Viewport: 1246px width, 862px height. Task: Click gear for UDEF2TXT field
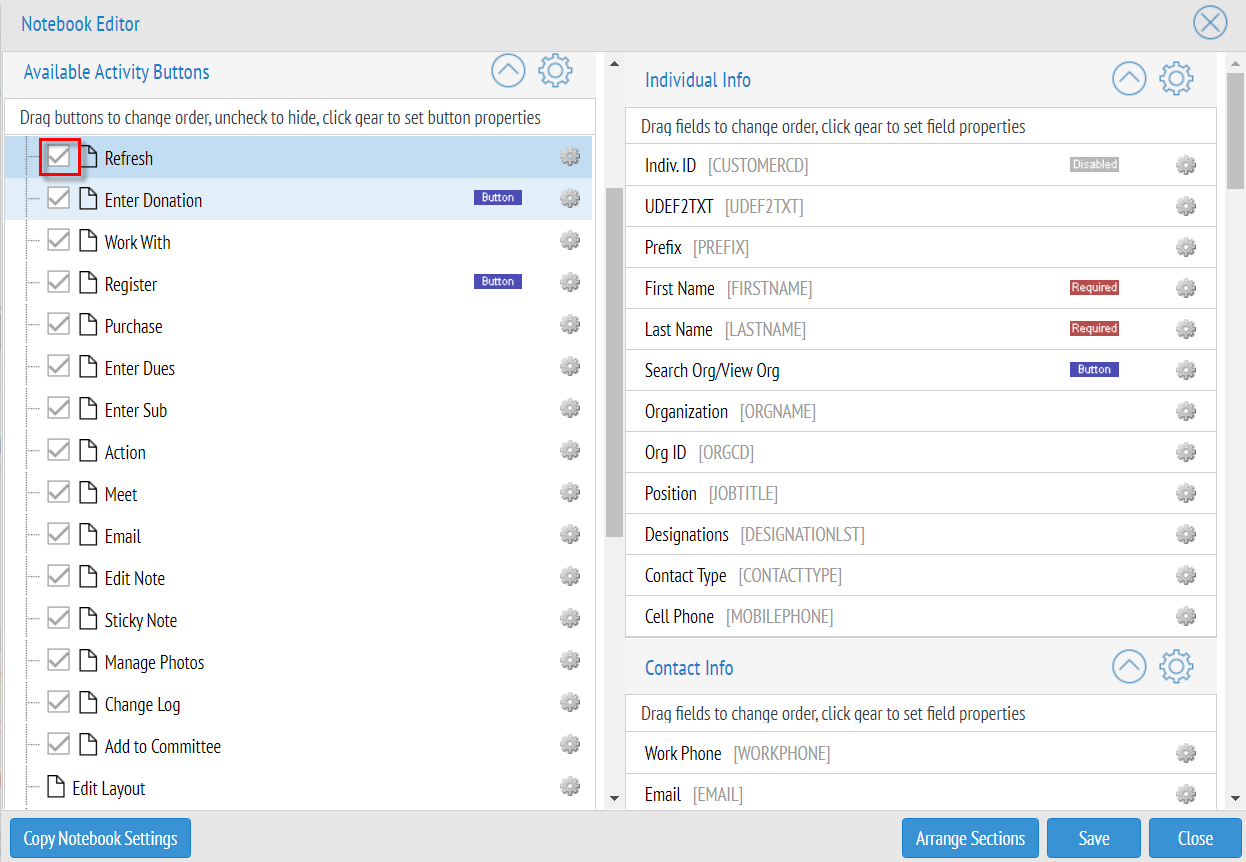coord(1186,207)
